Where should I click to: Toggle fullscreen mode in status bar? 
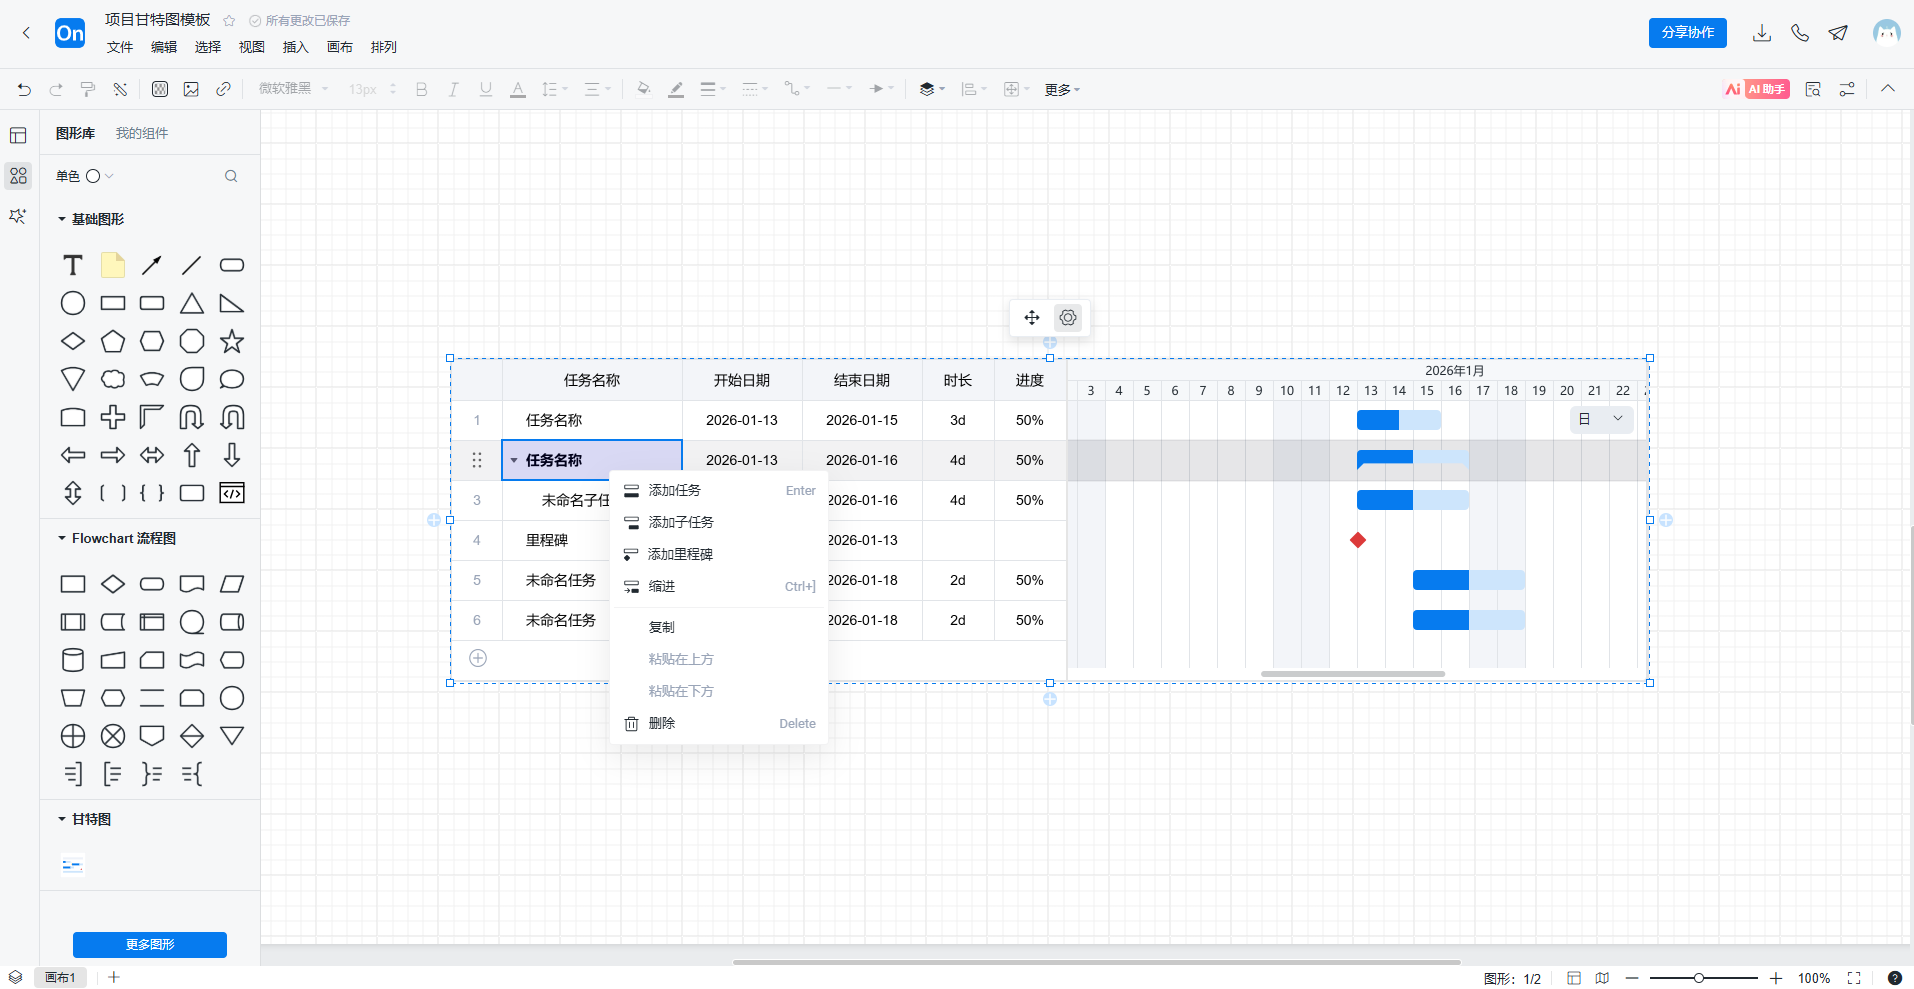point(1854,978)
